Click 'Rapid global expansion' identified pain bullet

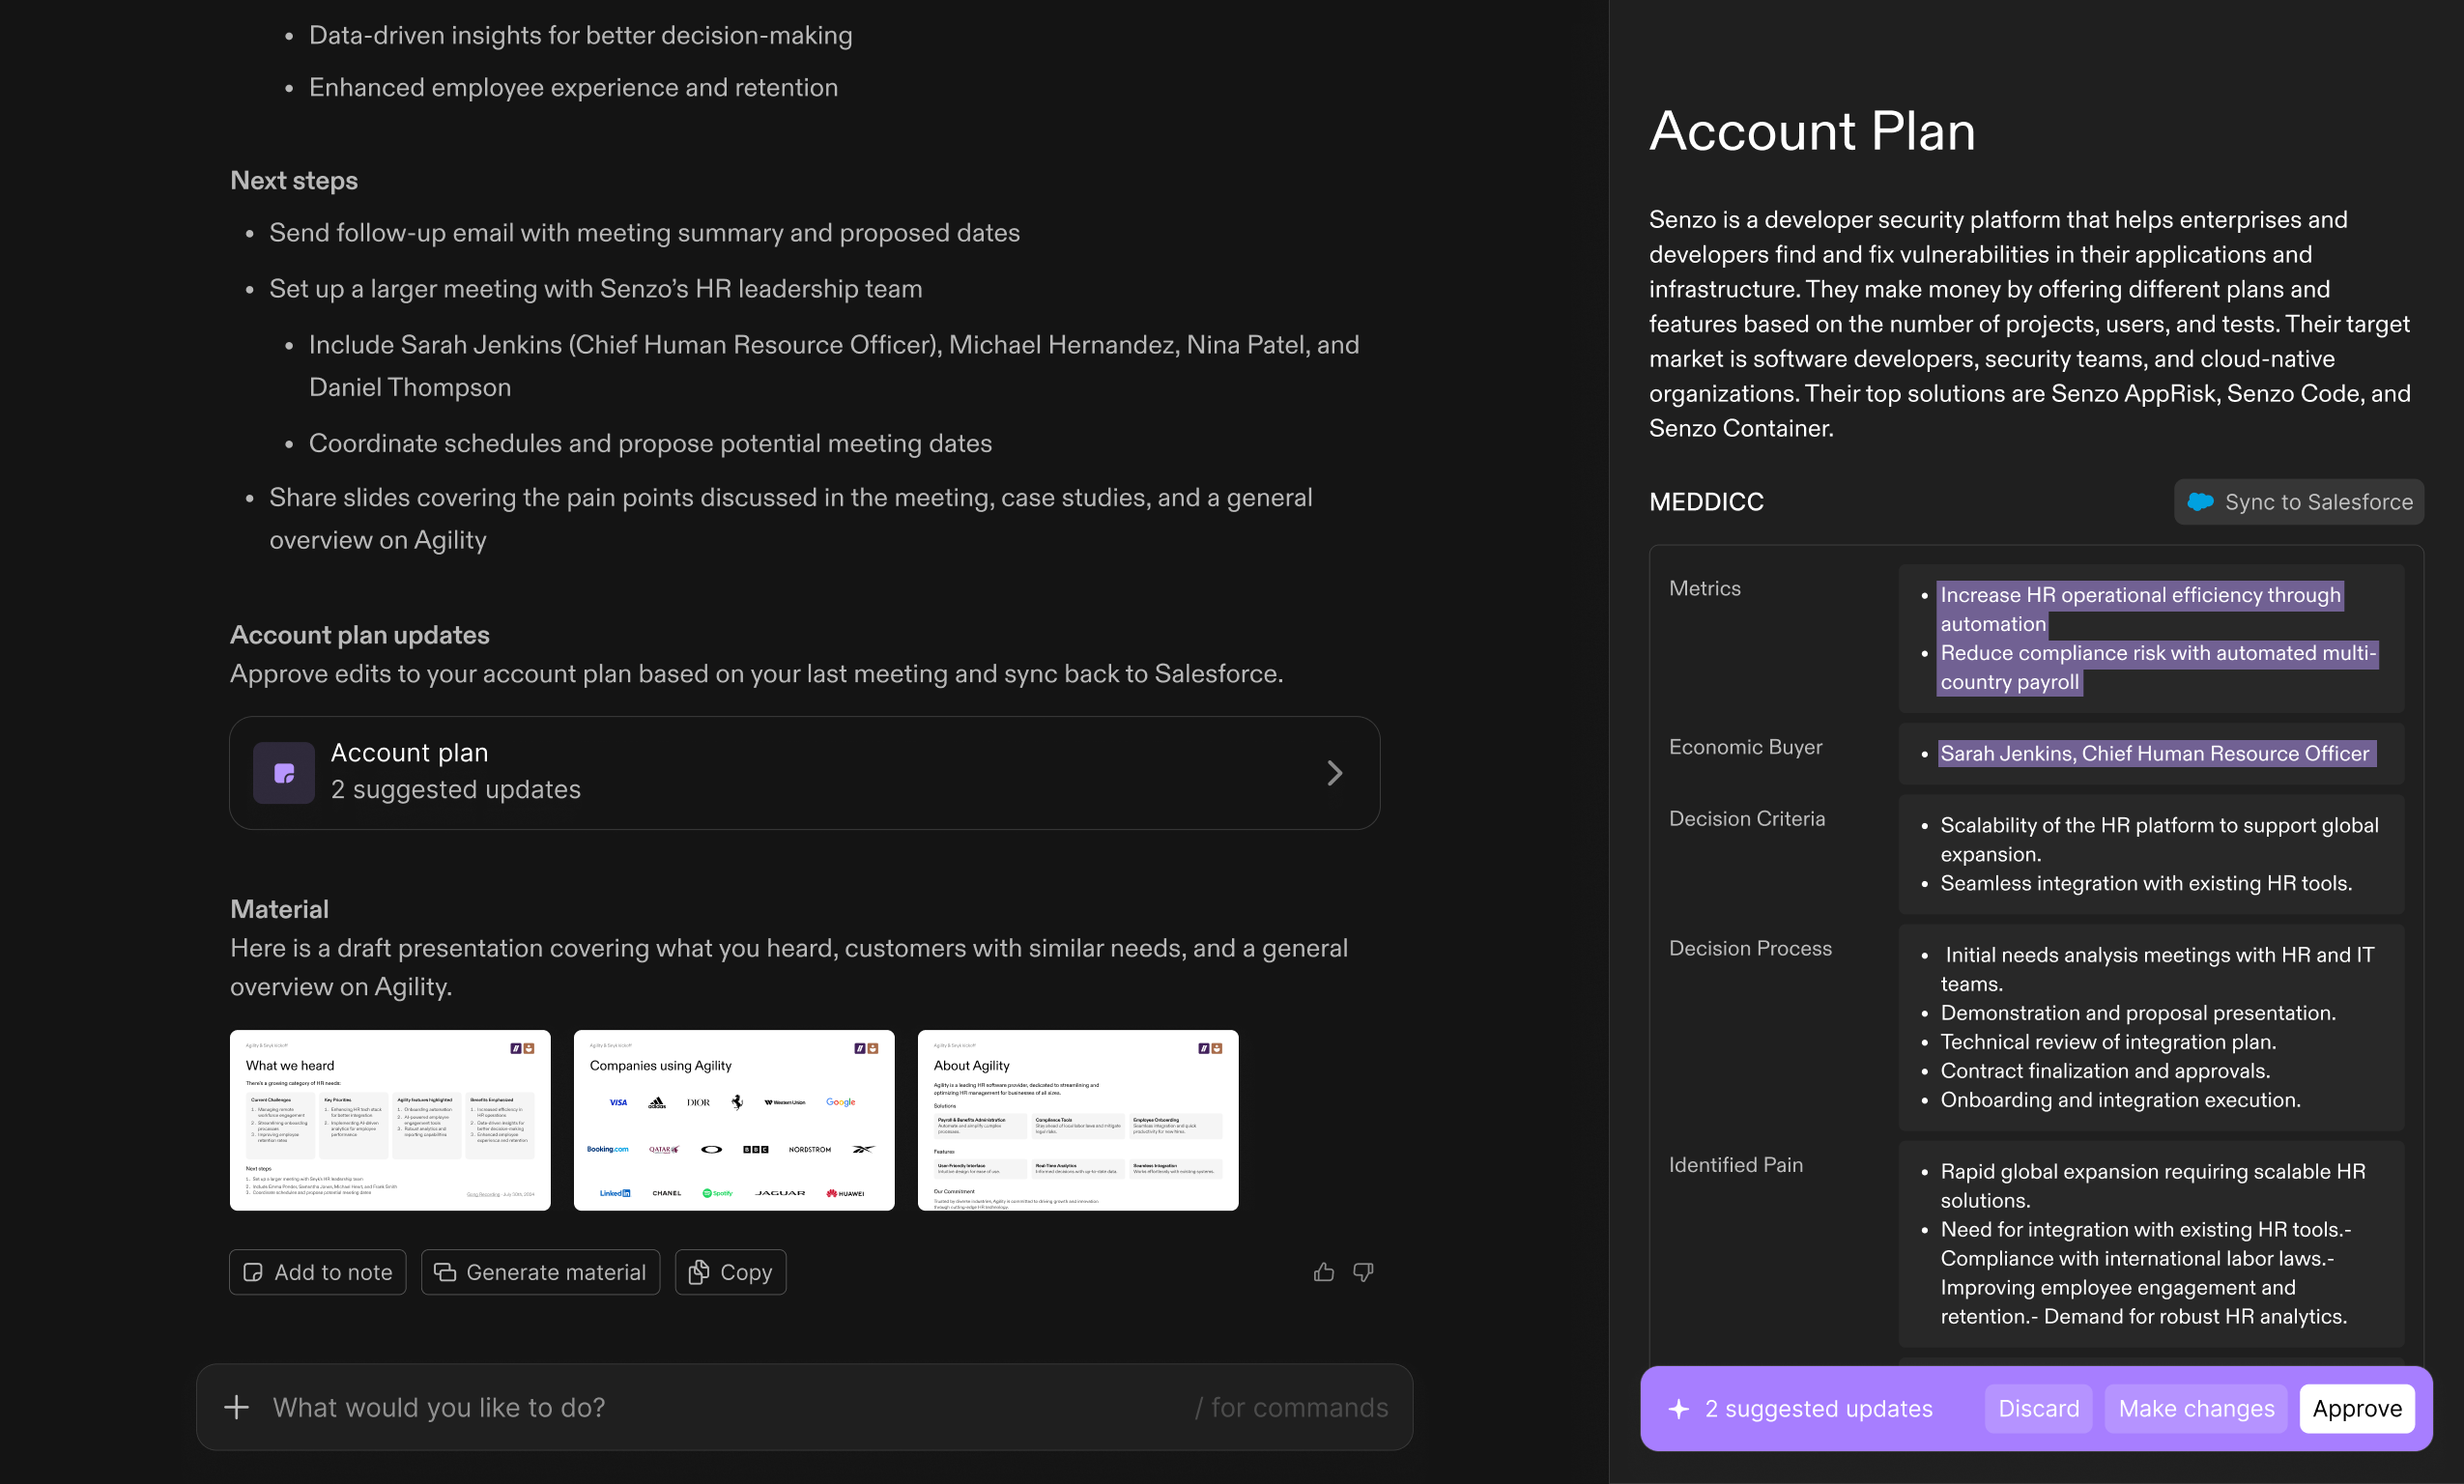pos(2153,1185)
